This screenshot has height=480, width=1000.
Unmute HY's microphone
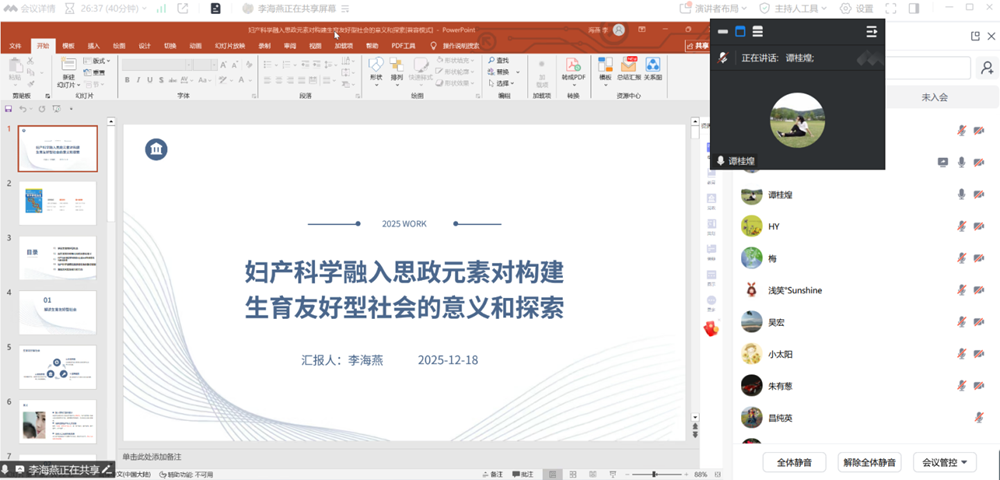tap(962, 226)
